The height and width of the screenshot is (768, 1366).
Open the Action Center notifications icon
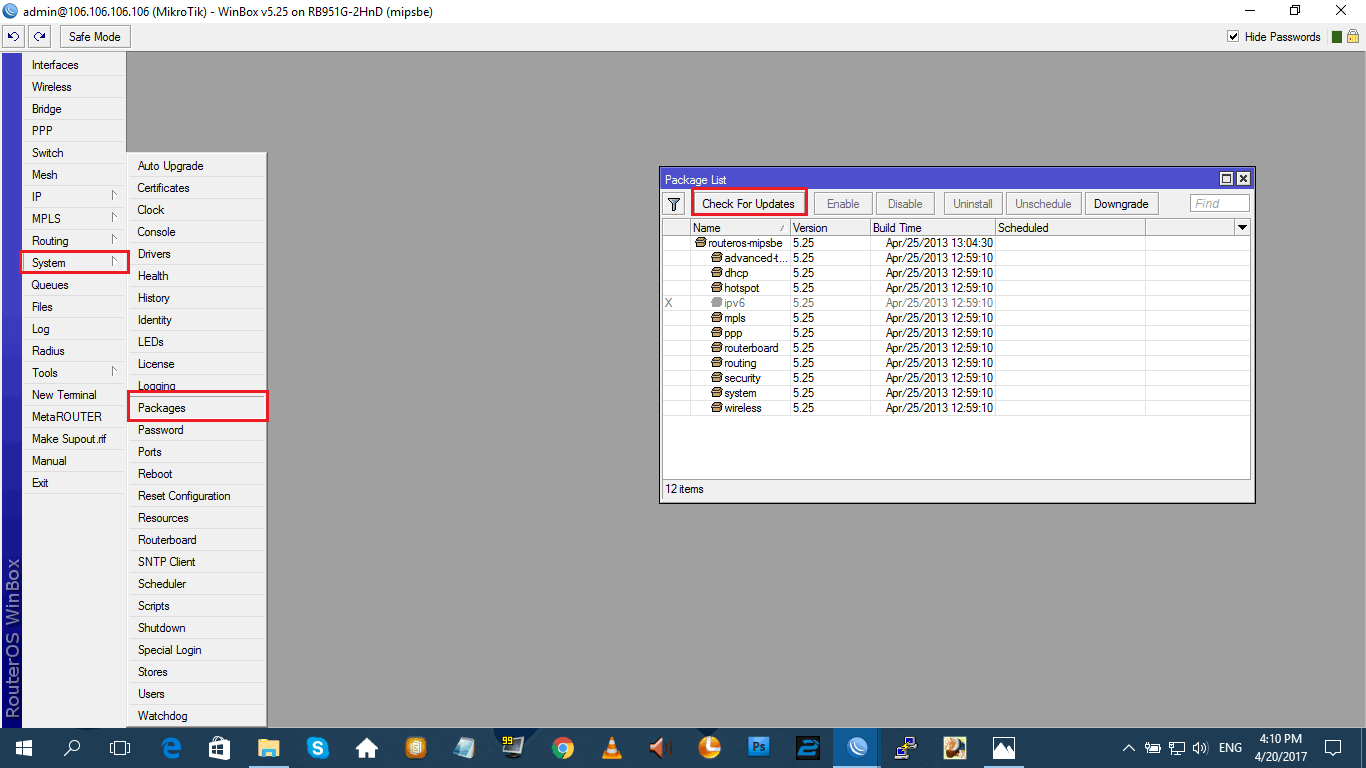1332,748
